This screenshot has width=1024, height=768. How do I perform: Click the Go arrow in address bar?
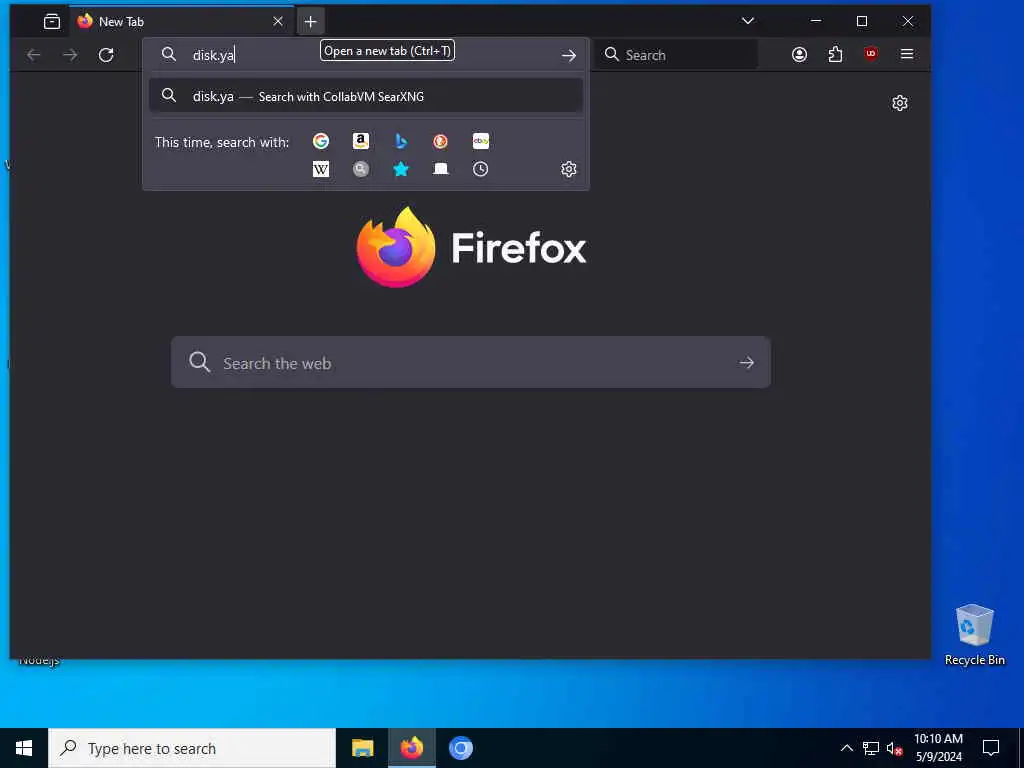[569, 55]
